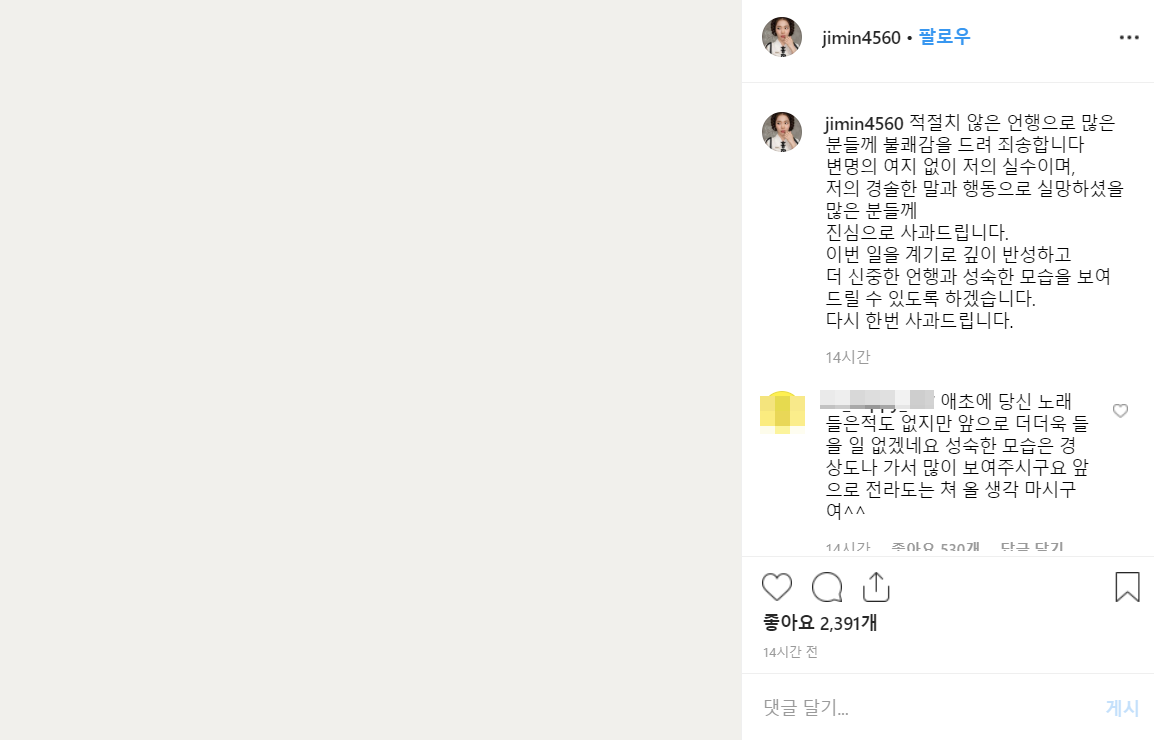Click the 14시간 전 post timestamp

(x=790, y=652)
